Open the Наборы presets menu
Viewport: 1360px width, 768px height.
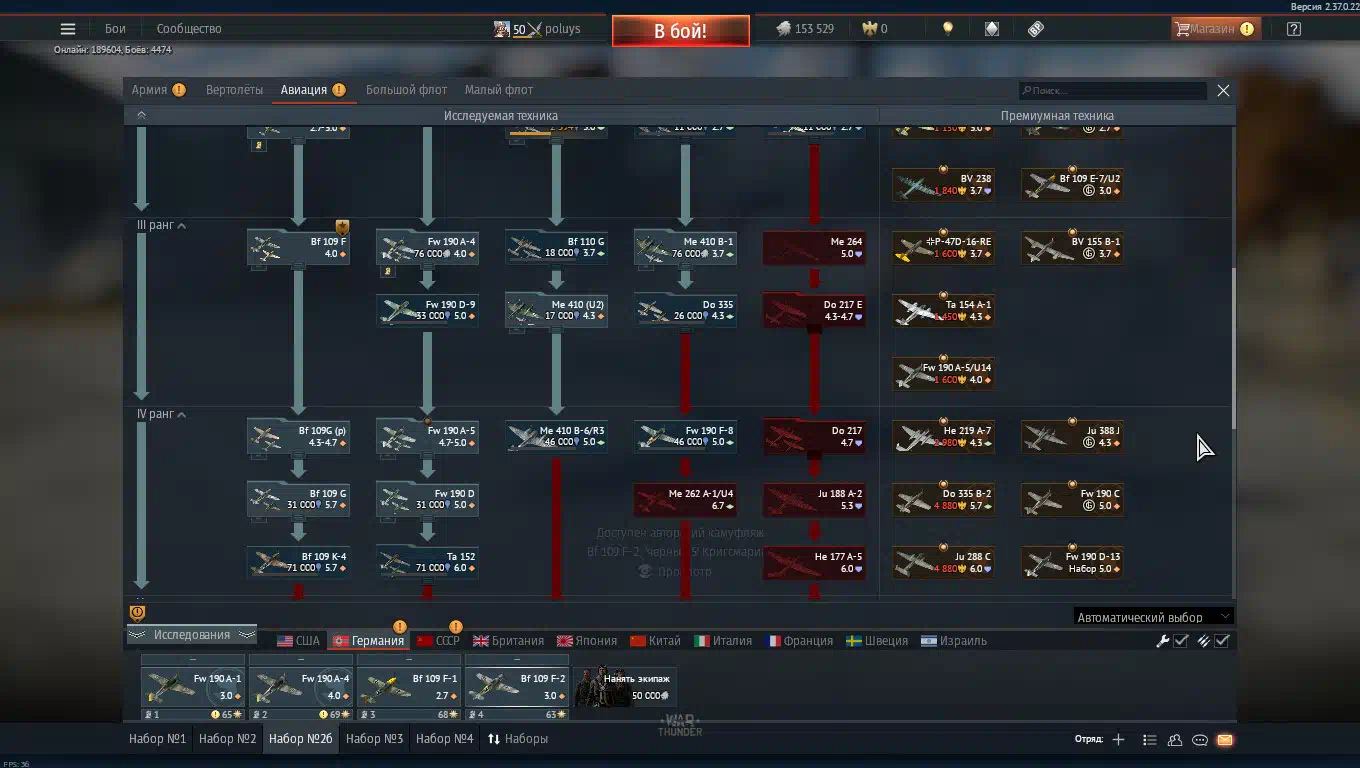click(518, 739)
